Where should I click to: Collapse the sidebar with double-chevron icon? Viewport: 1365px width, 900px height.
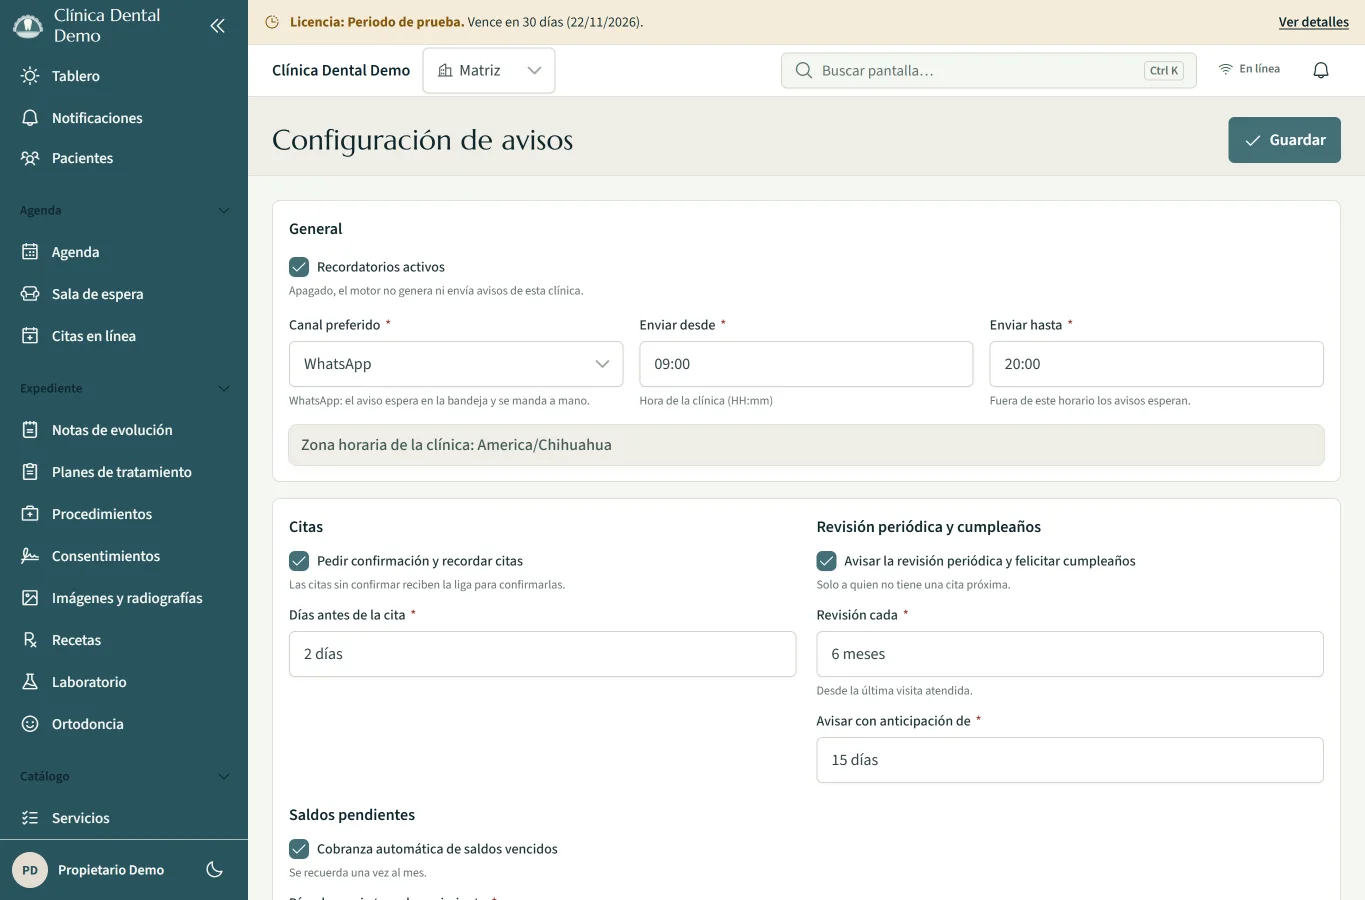click(217, 26)
